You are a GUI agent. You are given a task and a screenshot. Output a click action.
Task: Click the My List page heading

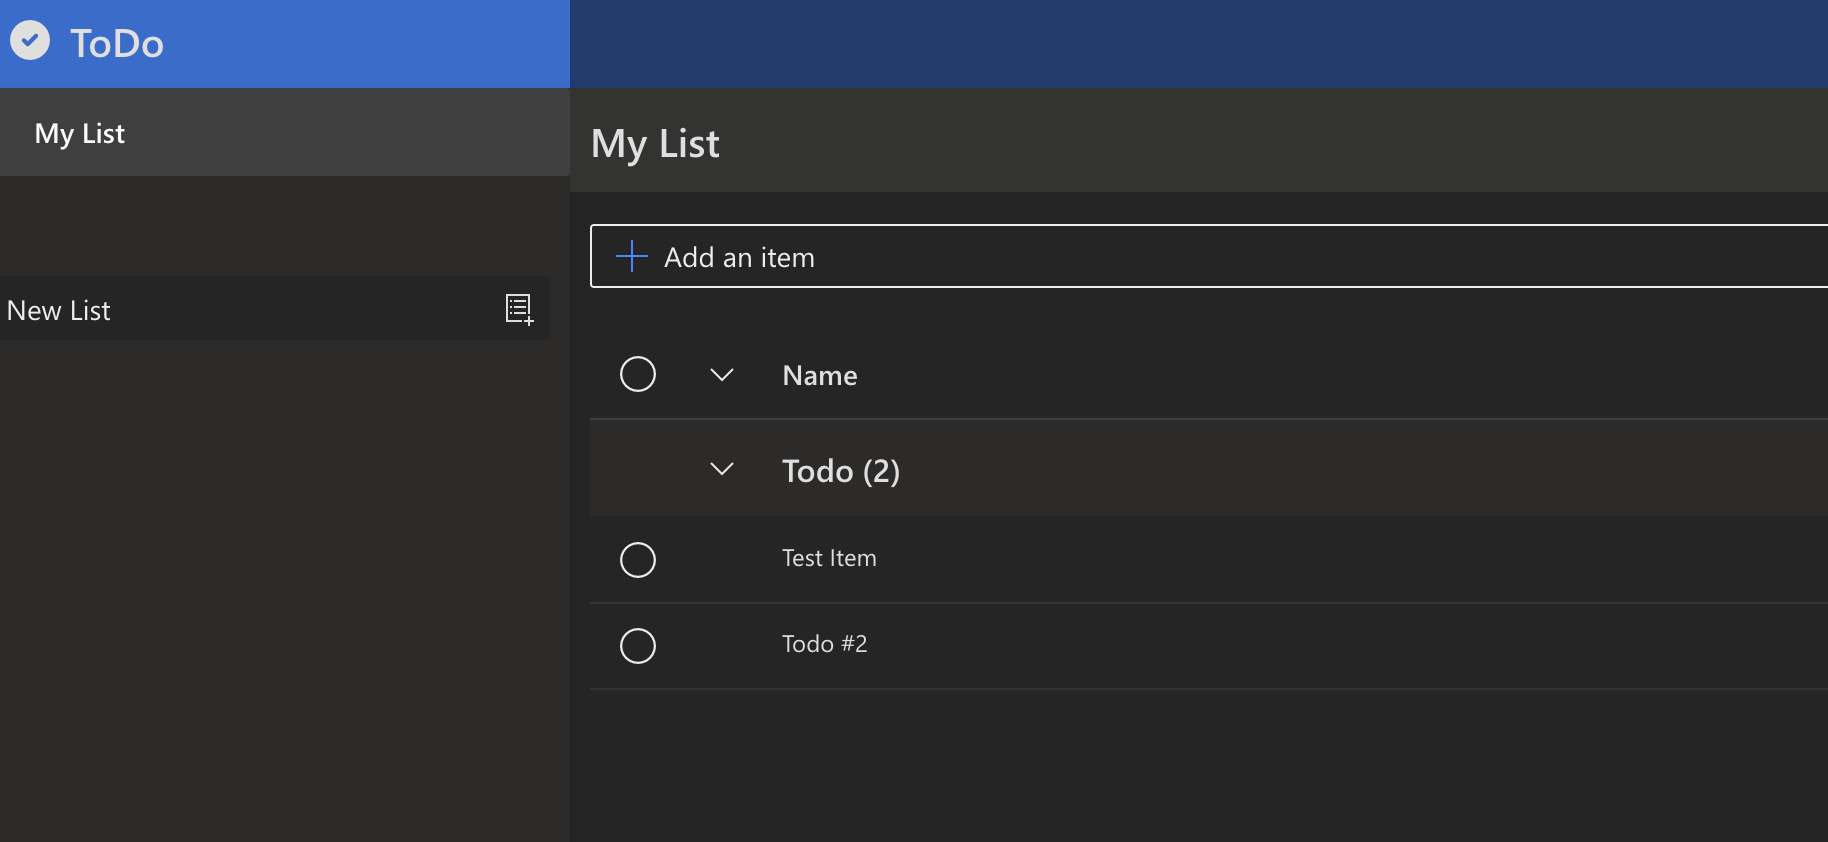655,144
